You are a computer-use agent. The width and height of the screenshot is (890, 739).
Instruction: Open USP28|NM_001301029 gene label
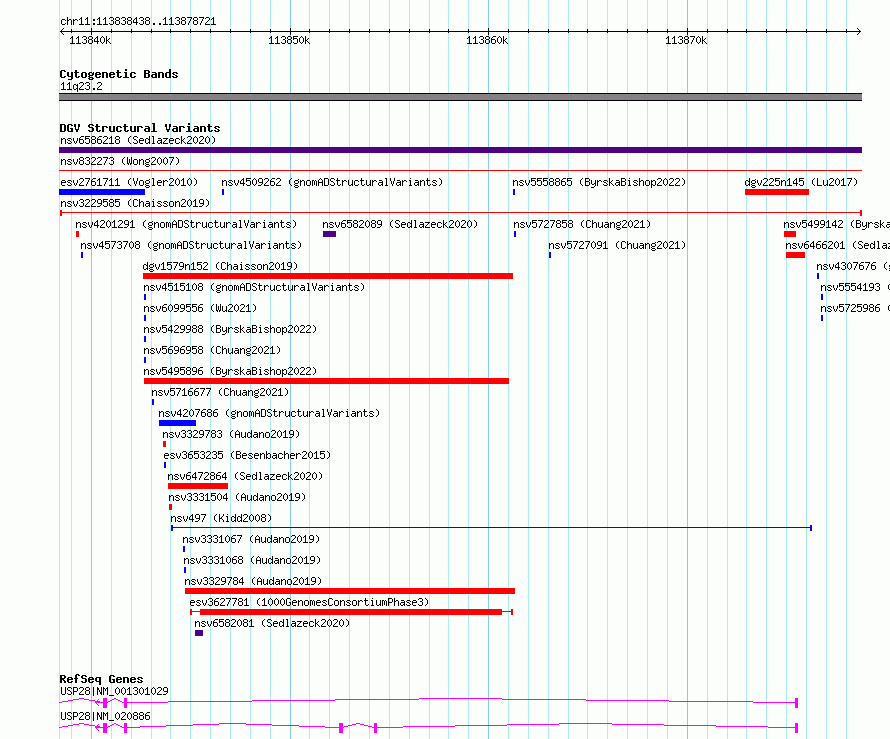click(x=114, y=691)
